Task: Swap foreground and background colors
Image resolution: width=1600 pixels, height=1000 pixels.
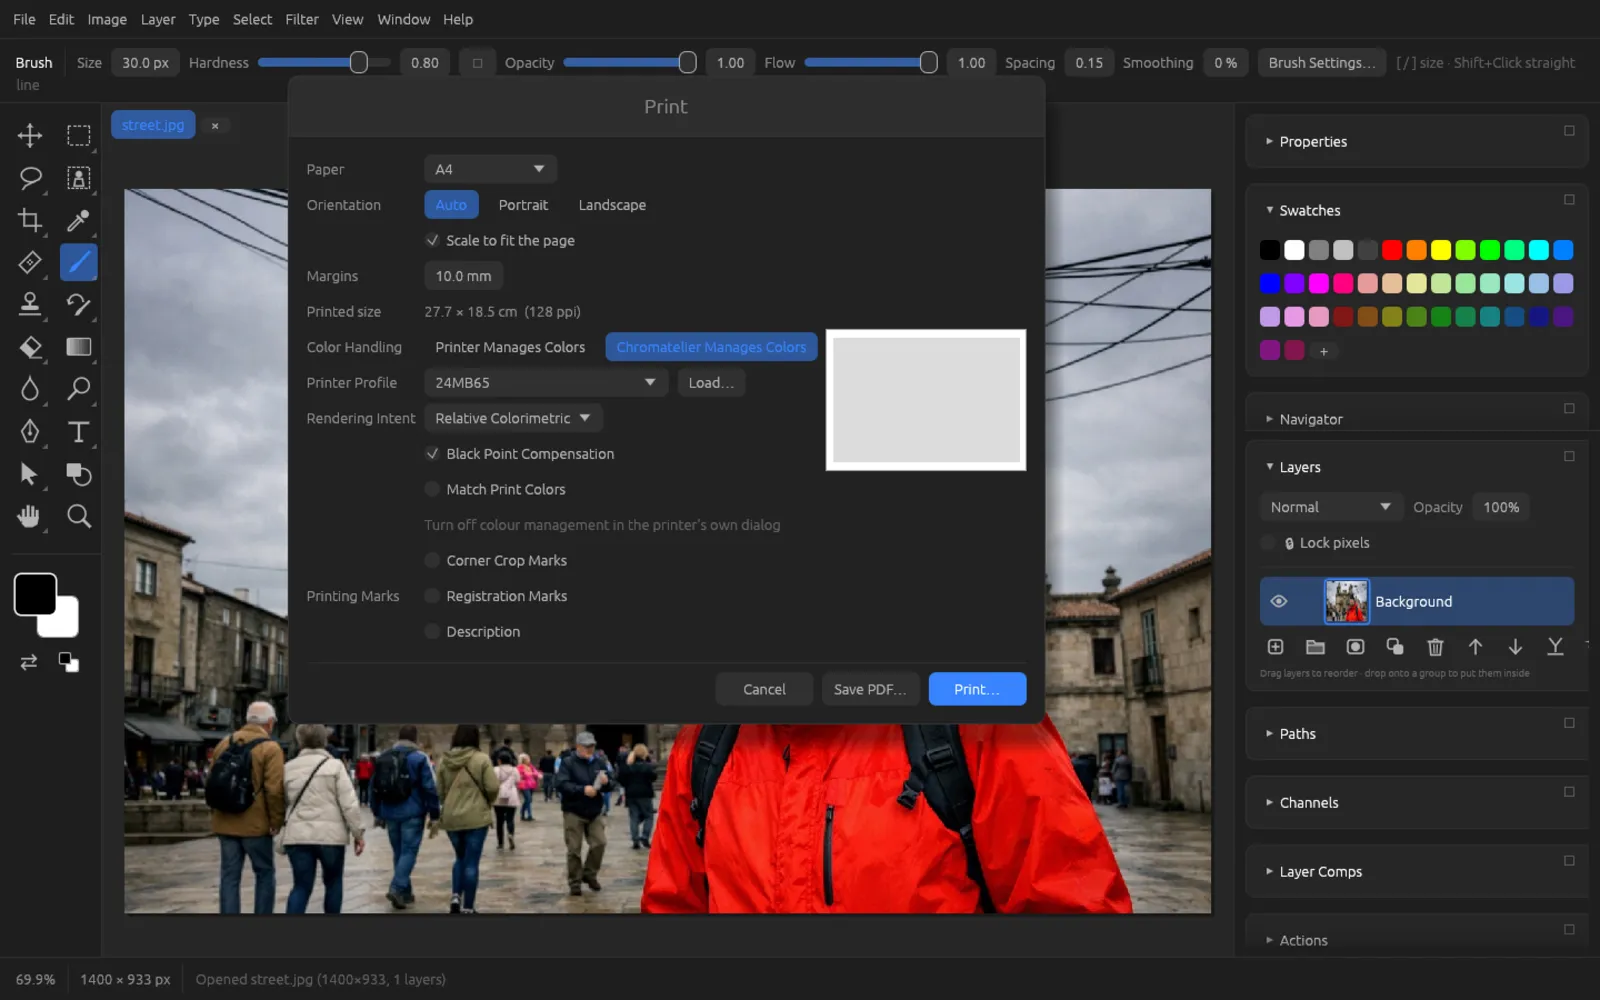Action: (29, 662)
